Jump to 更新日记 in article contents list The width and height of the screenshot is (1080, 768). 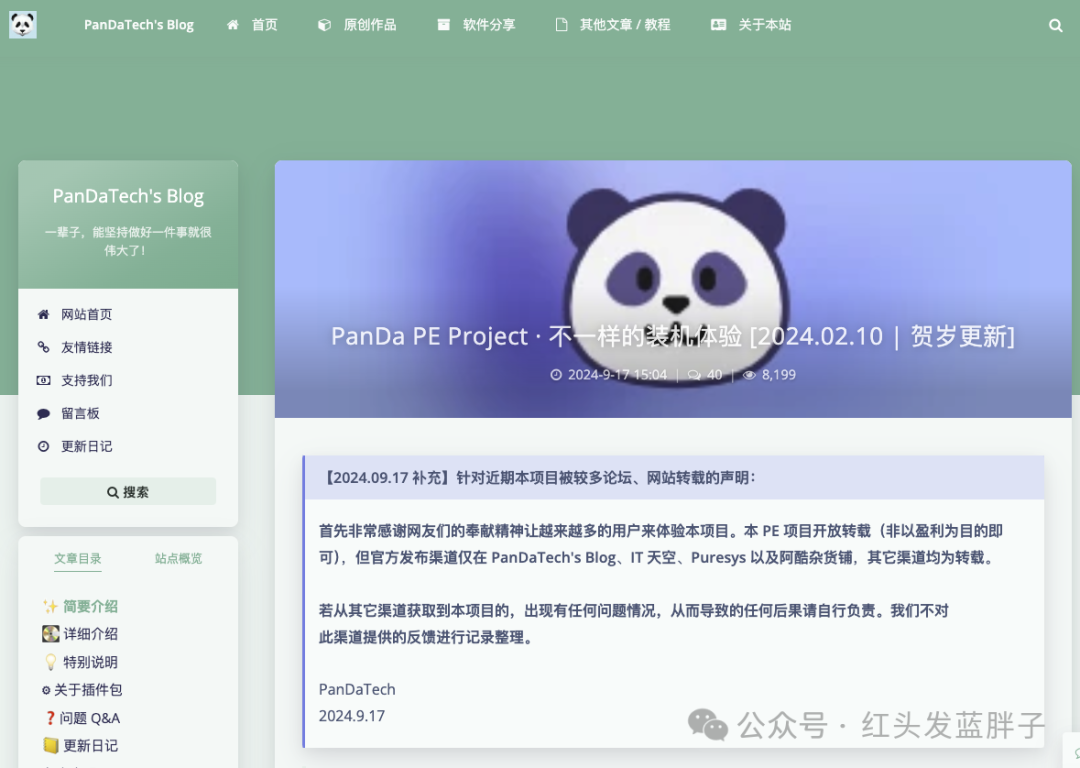click(x=90, y=745)
